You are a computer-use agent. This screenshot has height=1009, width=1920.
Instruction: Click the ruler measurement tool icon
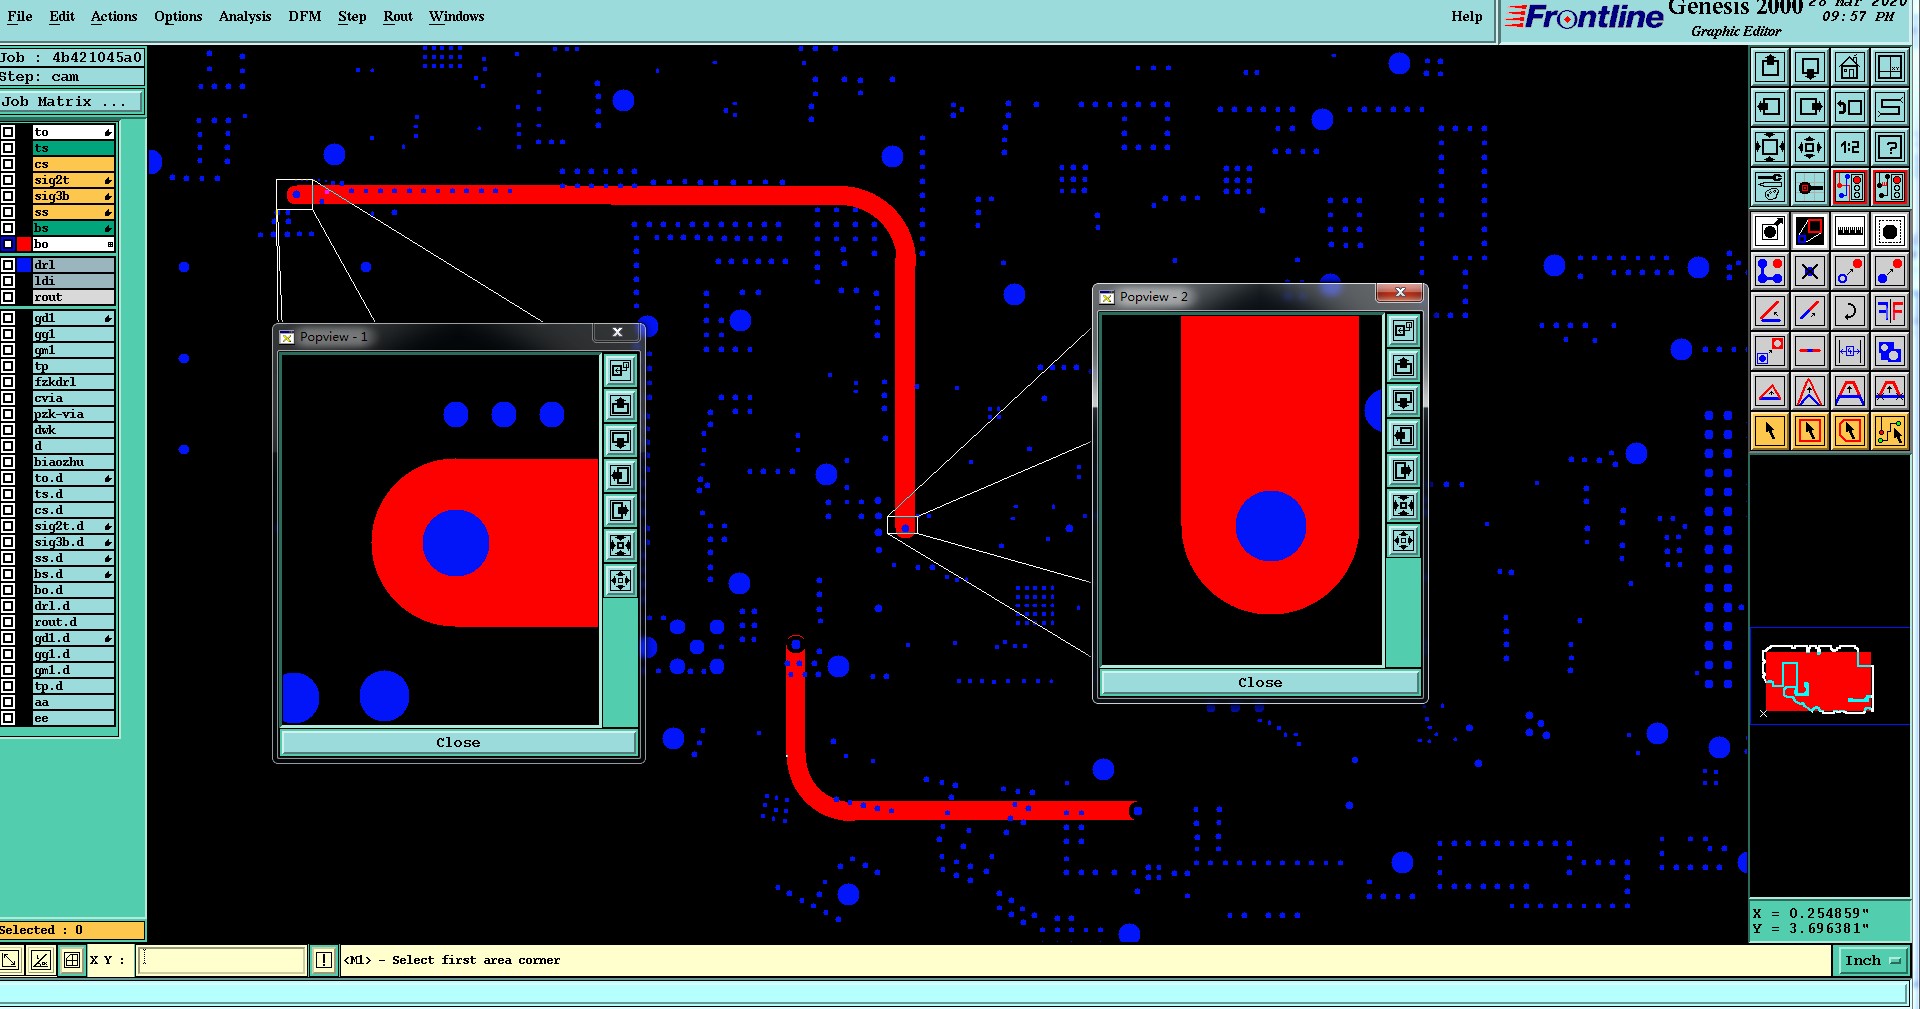click(1850, 231)
